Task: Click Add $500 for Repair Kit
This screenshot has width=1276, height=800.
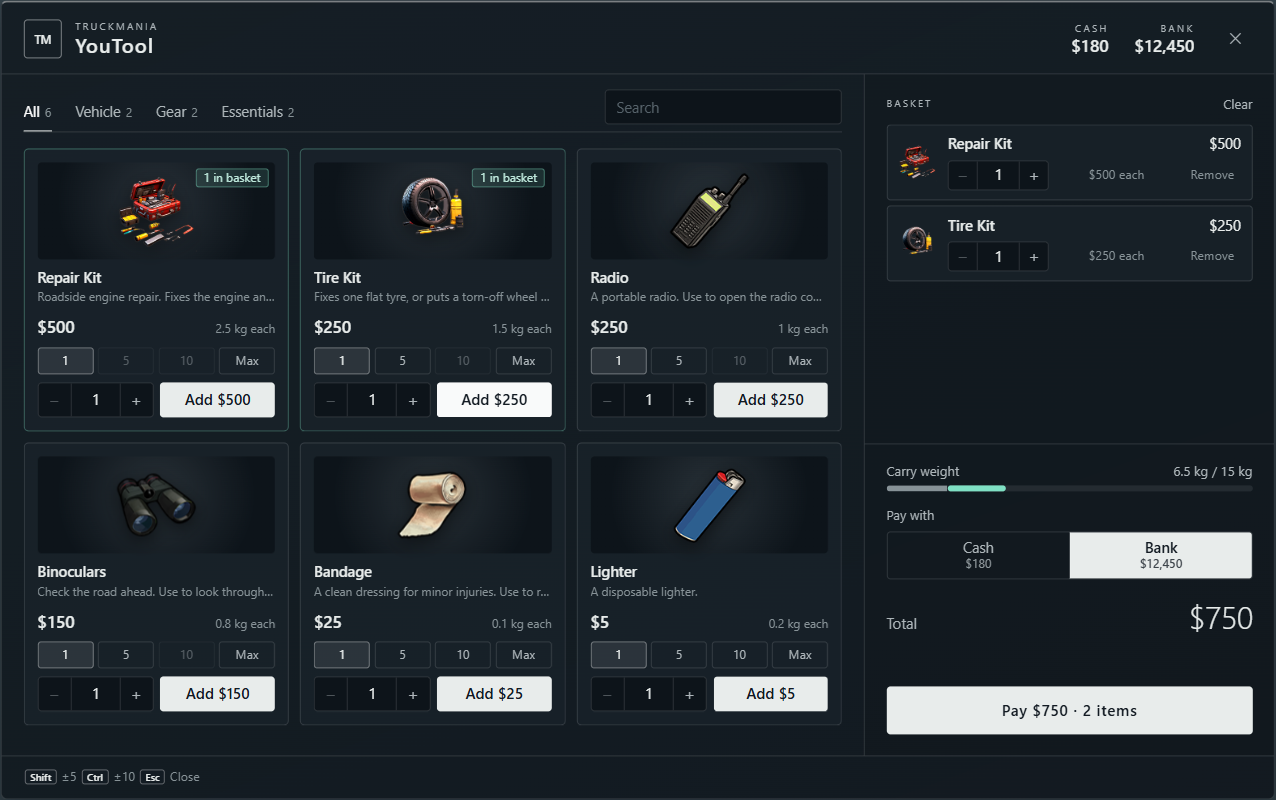Action: tap(217, 400)
